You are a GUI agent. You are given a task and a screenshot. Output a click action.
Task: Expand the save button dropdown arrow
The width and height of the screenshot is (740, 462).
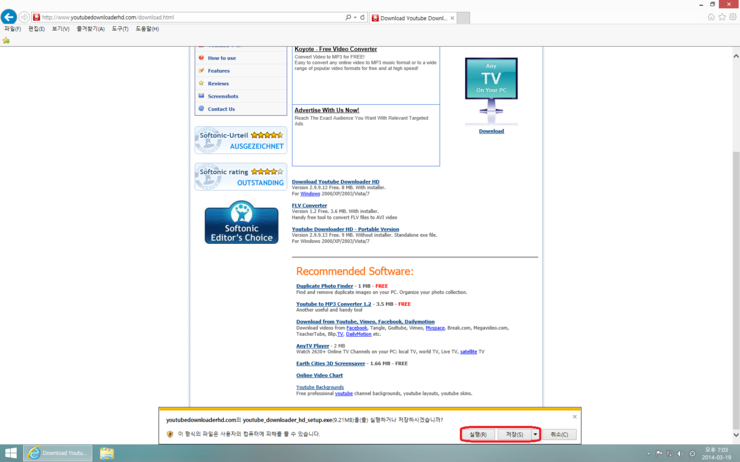coord(535,434)
